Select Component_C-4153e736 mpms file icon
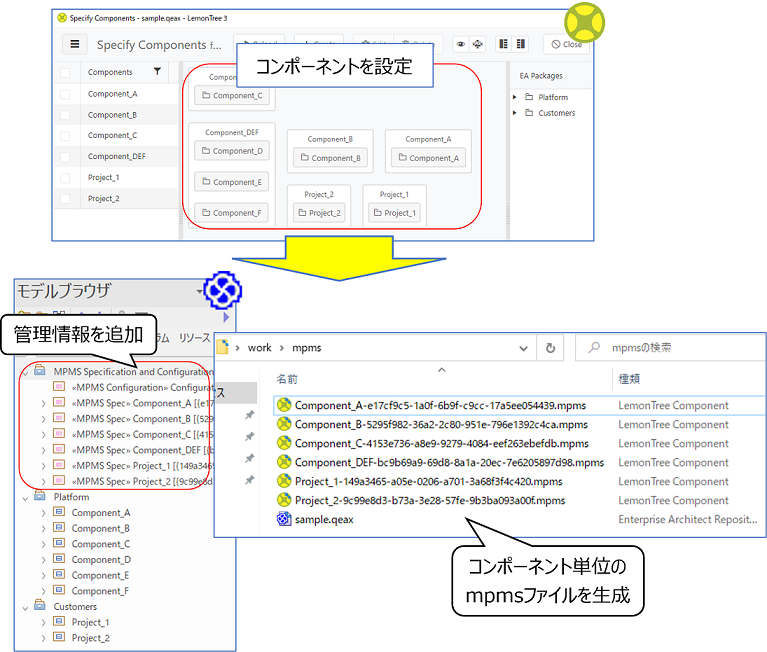This screenshot has height=652, width=767. [x=284, y=443]
